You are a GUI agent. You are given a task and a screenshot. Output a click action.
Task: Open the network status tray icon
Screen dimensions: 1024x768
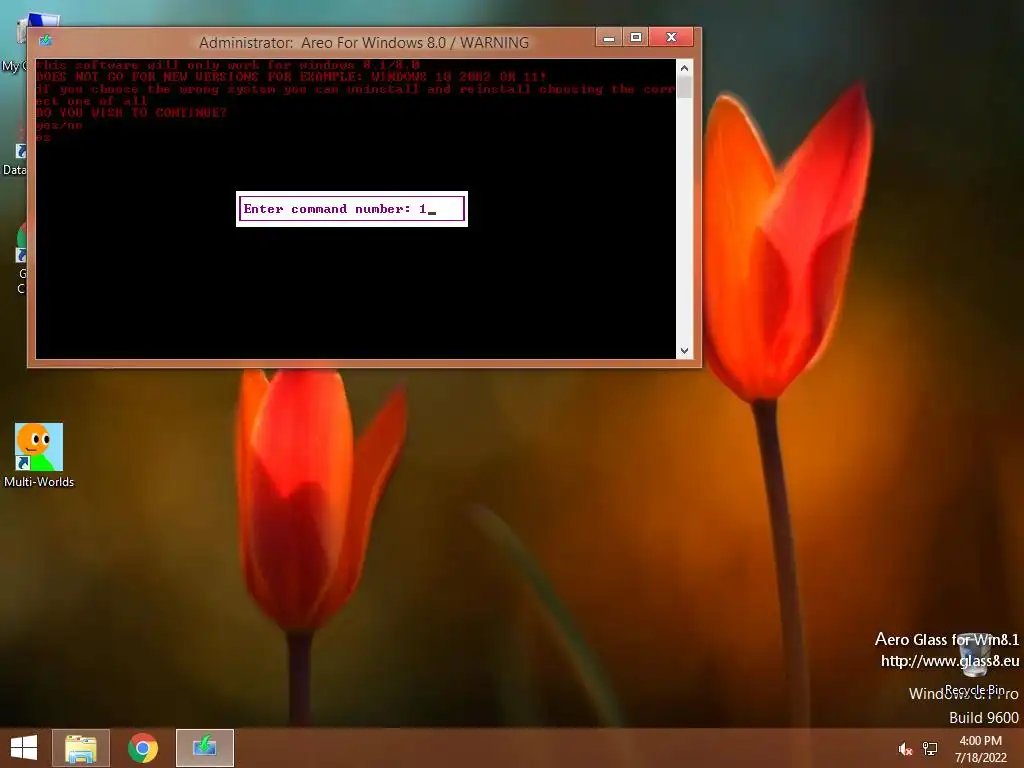(x=930, y=749)
